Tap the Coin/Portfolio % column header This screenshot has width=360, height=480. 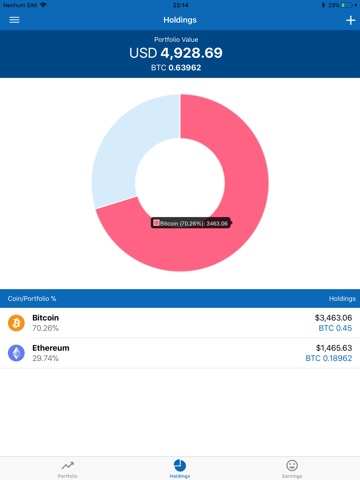(x=32, y=299)
